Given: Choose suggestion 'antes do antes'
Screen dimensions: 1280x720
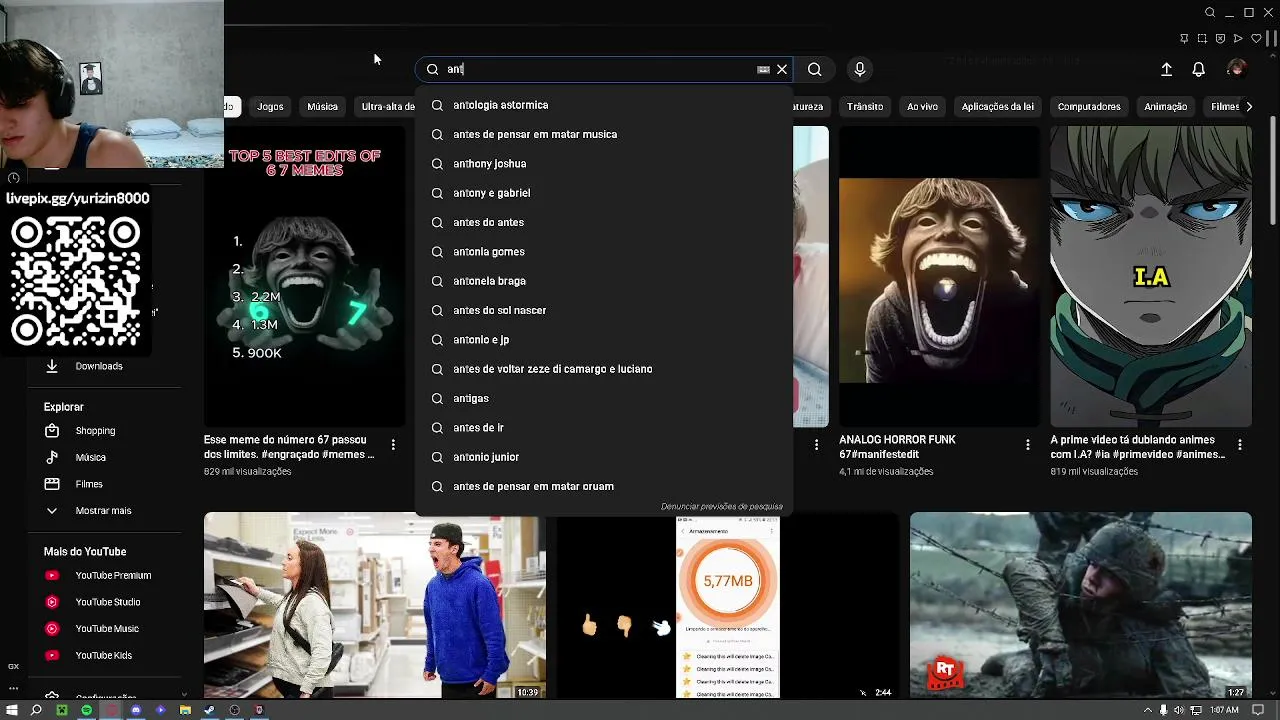Looking at the screenshot, I should [604, 222].
